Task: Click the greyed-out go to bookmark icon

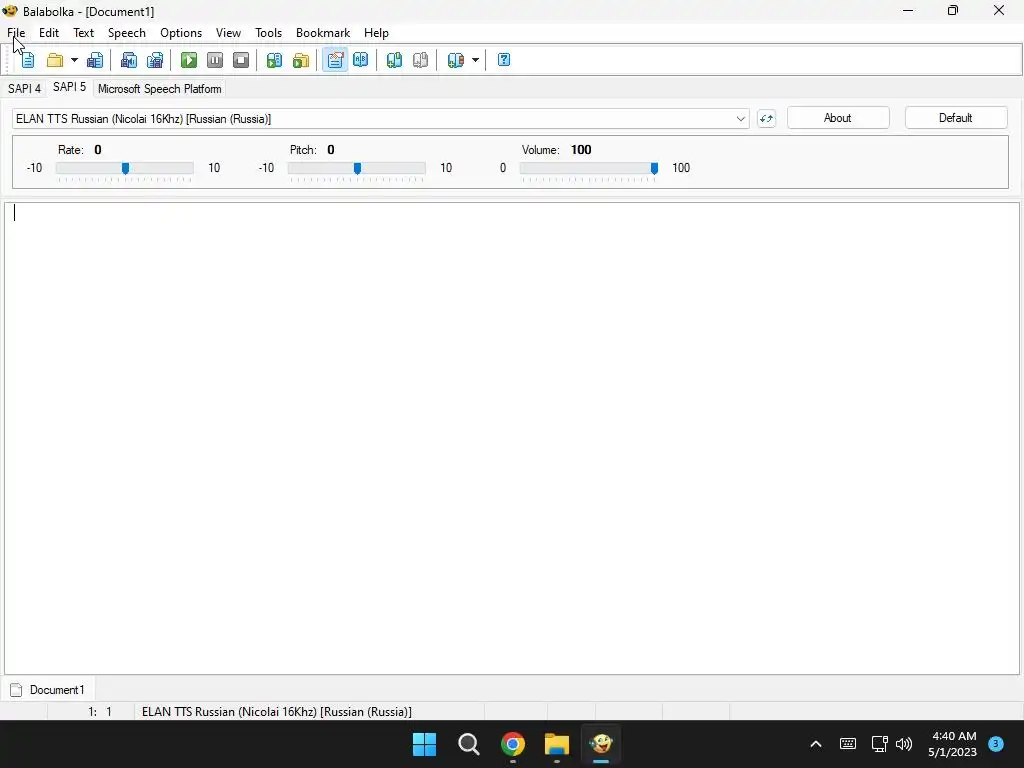Action: (x=420, y=60)
